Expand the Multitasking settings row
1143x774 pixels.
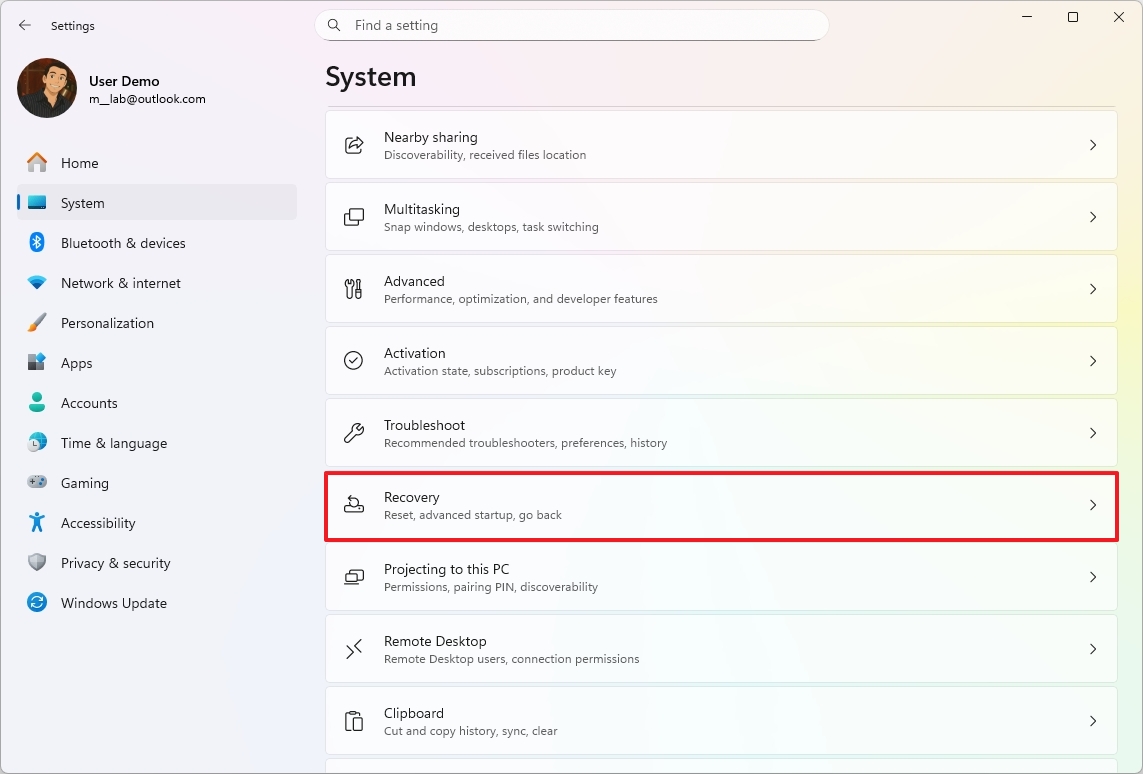pyautogui.click(x=720, y=216)
